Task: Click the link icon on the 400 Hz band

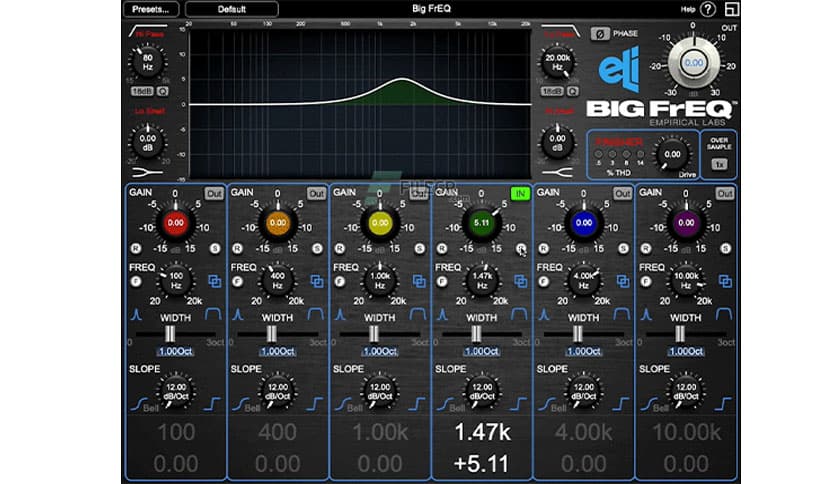Action: [317, 281]
